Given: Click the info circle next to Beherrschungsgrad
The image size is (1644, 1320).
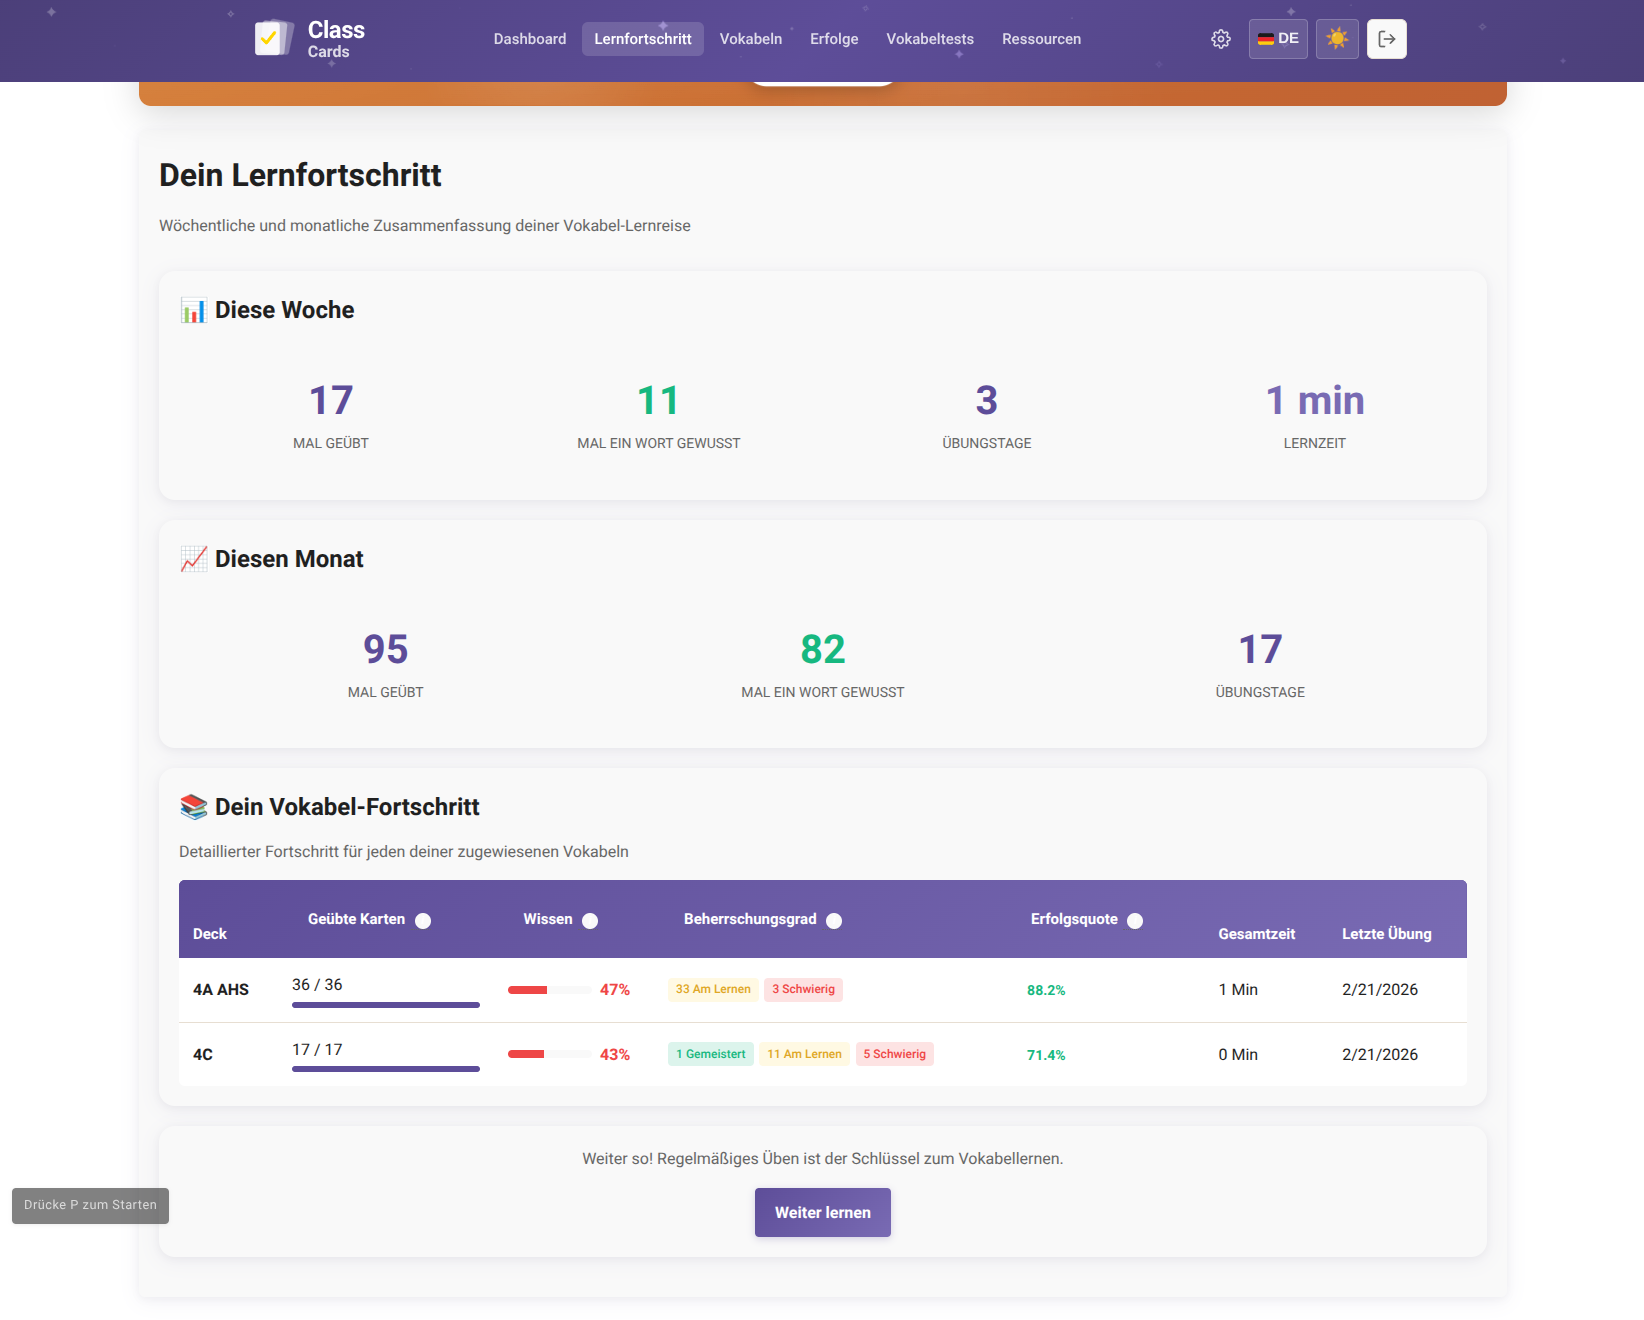Looking at the screenshot, I should [x=835, y=920].
